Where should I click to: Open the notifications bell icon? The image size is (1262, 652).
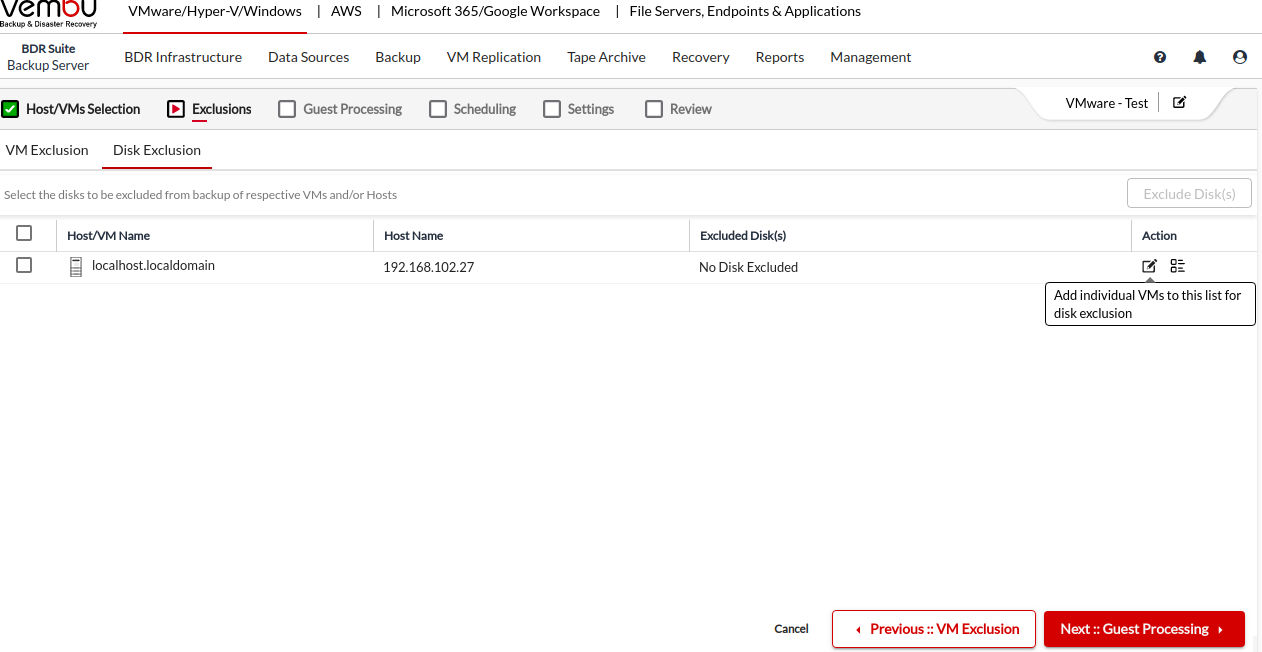1200,58
